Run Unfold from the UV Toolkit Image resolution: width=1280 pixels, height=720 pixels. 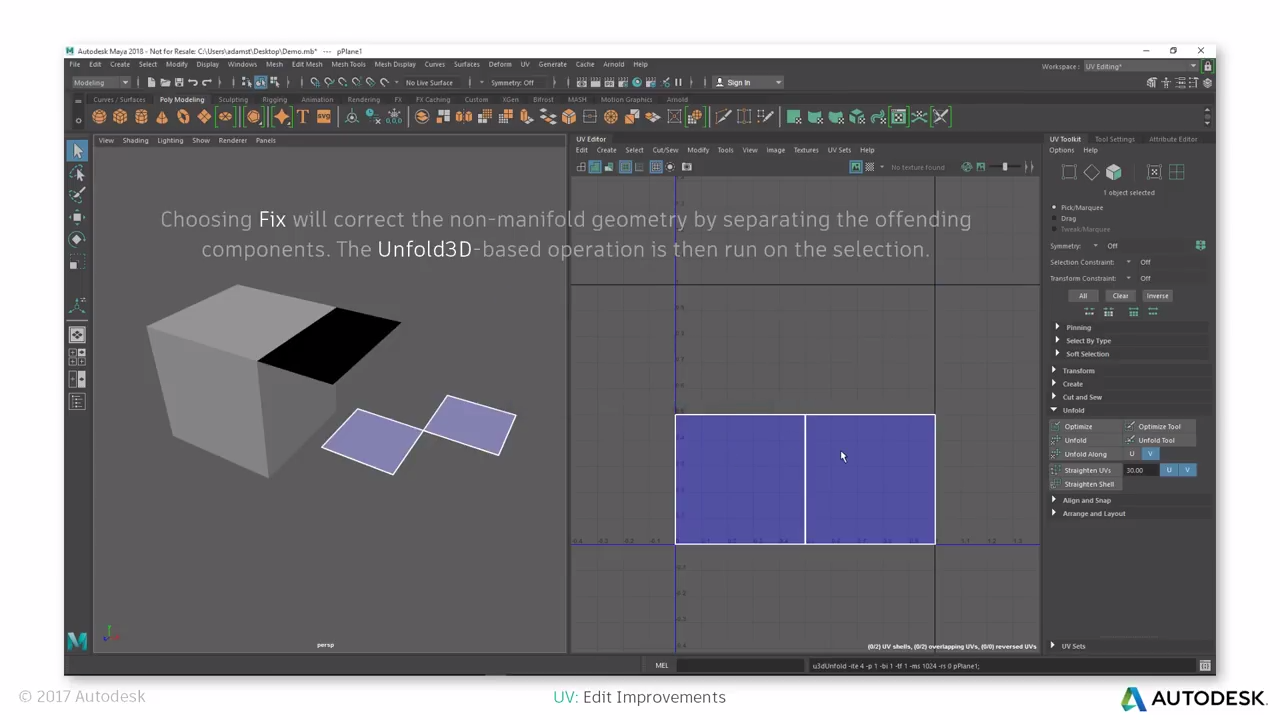coord(1076,440)
